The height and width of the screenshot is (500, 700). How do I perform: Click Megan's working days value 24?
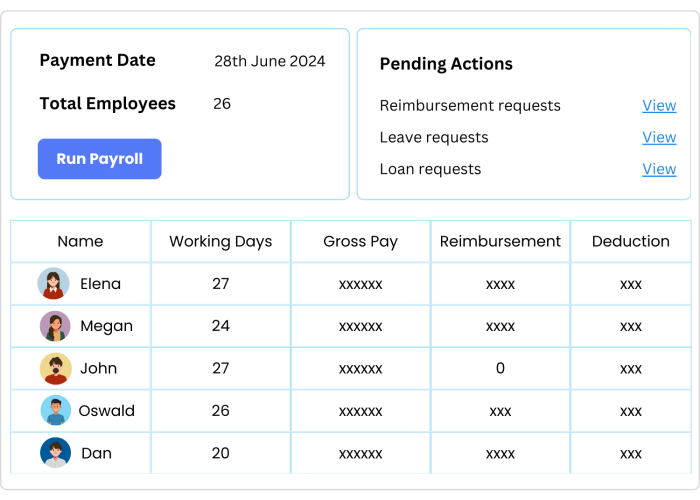[221, 326]
